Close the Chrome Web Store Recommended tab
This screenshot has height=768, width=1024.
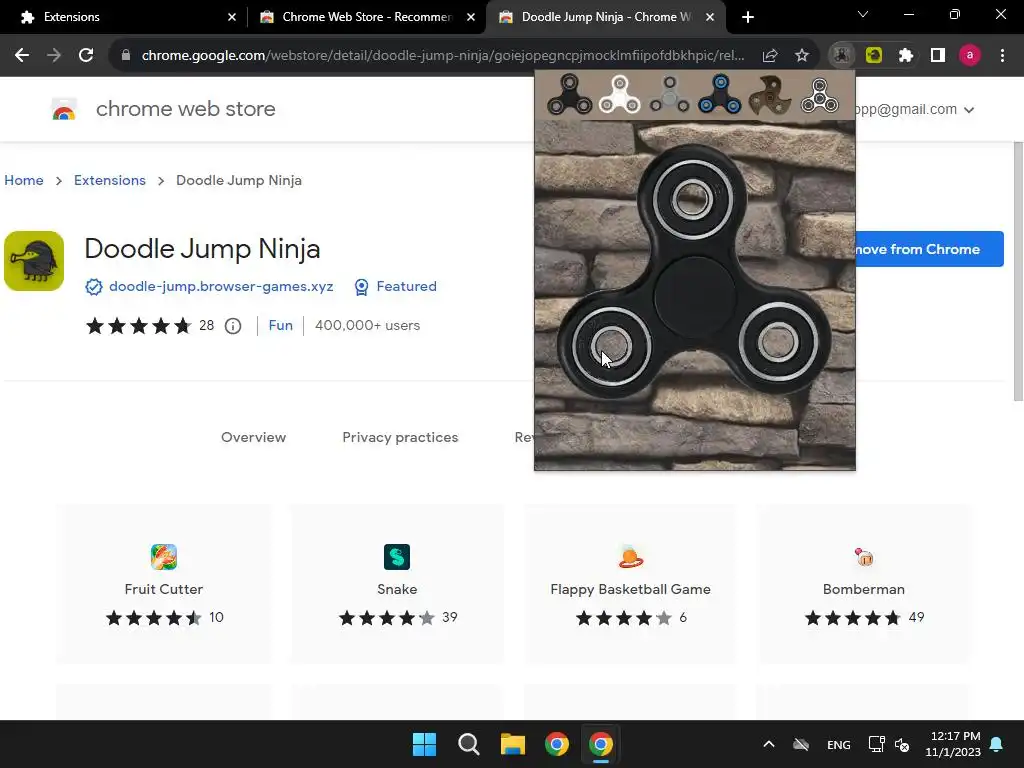(471, 17)
